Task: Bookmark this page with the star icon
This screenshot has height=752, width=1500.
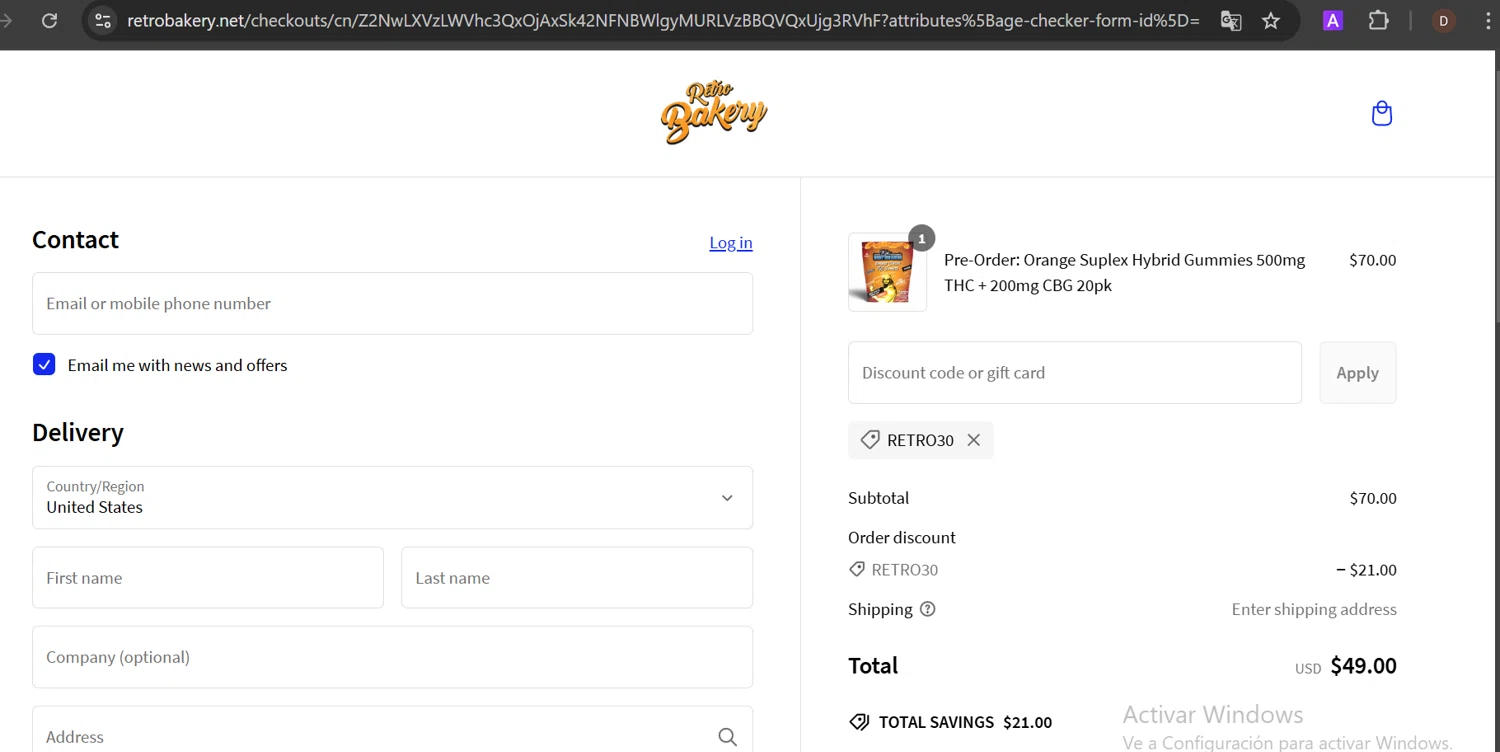Action: click(1271, 20)
